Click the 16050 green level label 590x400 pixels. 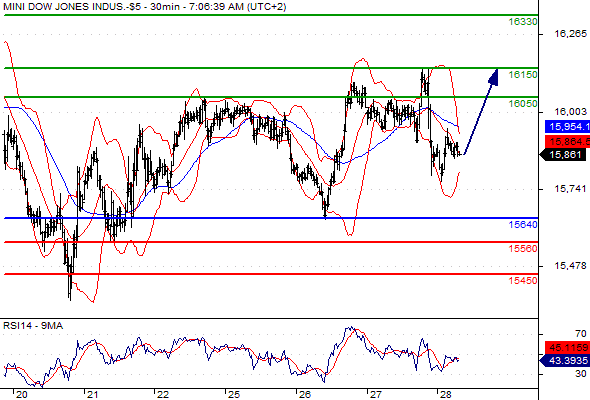tap(523, 103)
